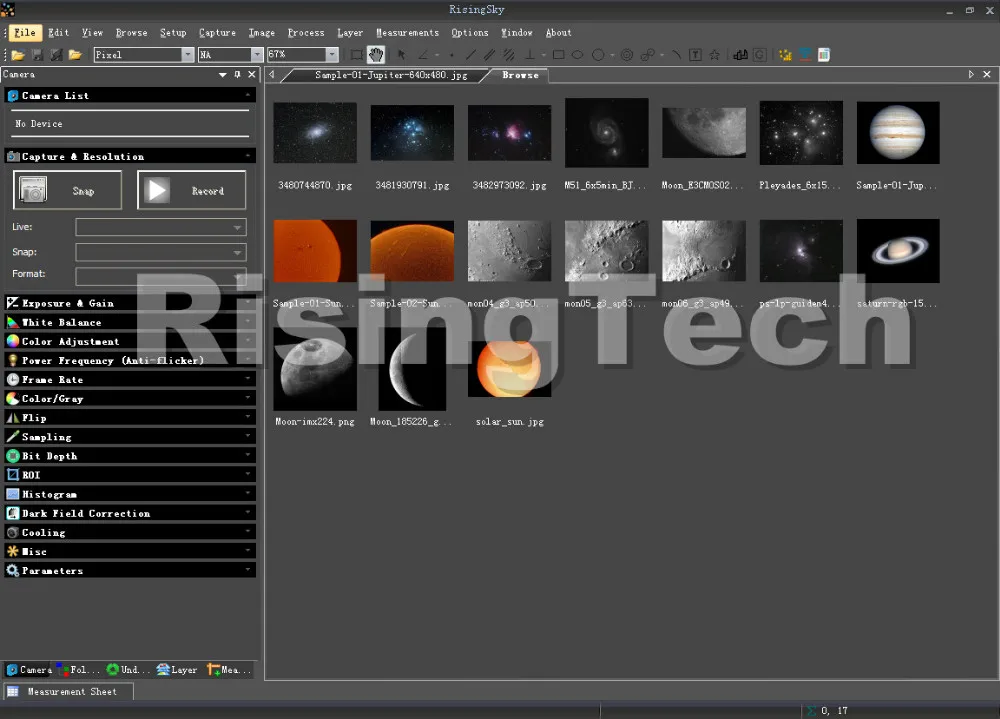Switch to Sample-01-Jupiter-640x480.jpg tab
The image size is (1000, 719).
click(x=390, y=75)
